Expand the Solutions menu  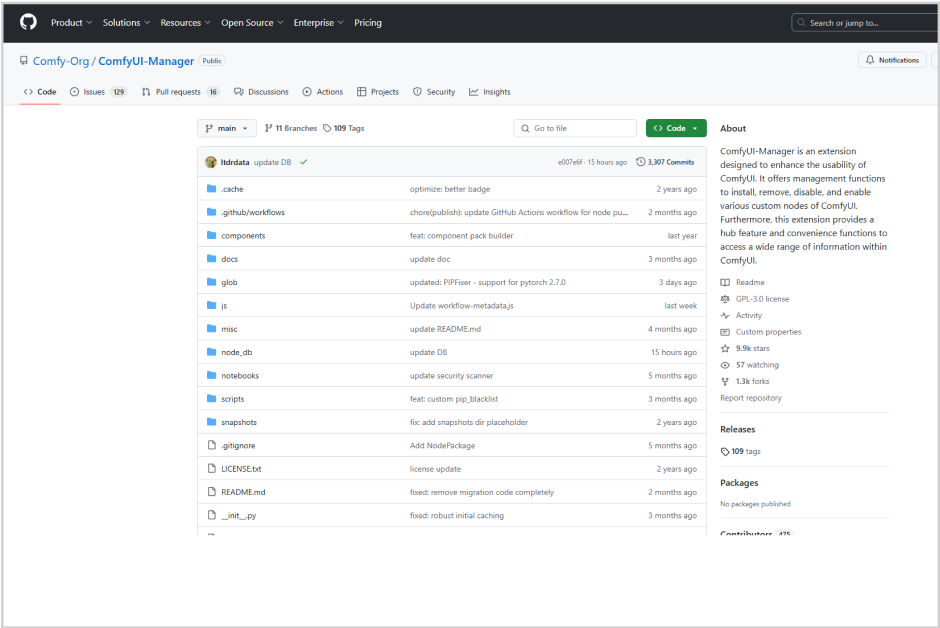[126, 23]
